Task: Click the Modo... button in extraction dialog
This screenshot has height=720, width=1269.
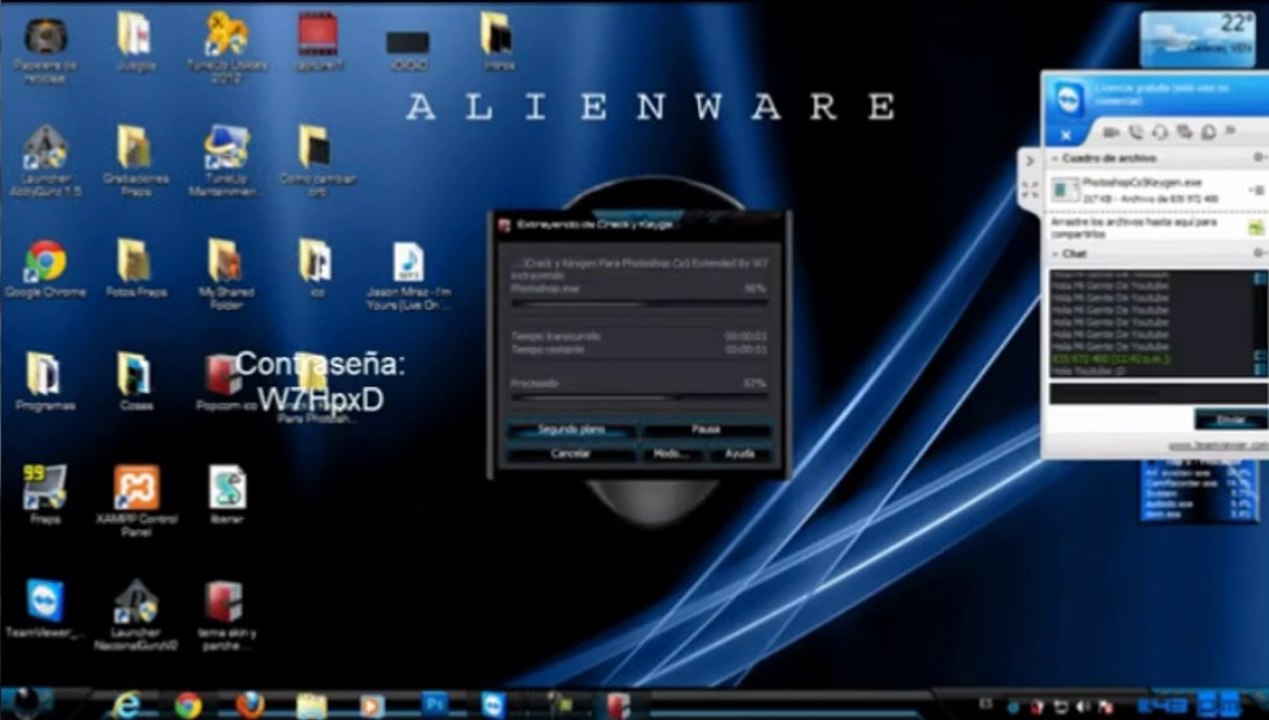Action: click(x=670, y=453)
